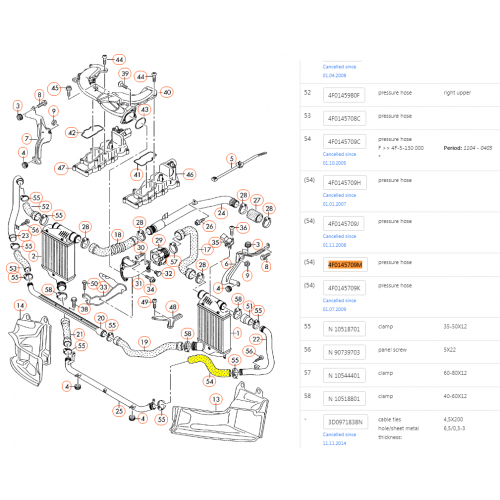Click the '5X22' screw size
This screenshot has width=500, height=500.
point(449,350)
